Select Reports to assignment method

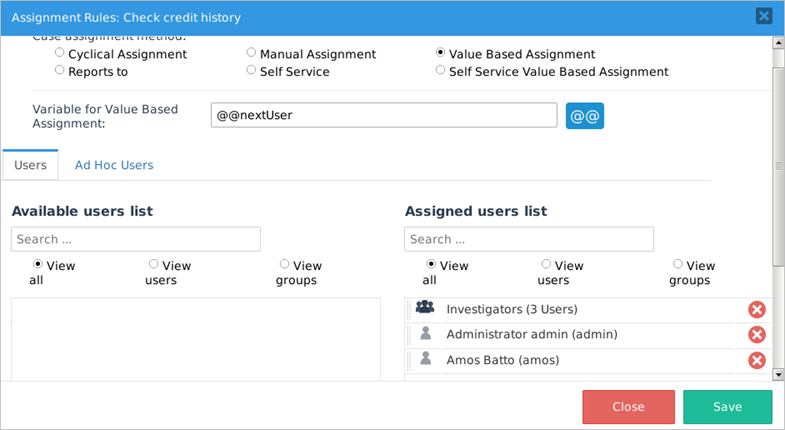pos(61,71)
